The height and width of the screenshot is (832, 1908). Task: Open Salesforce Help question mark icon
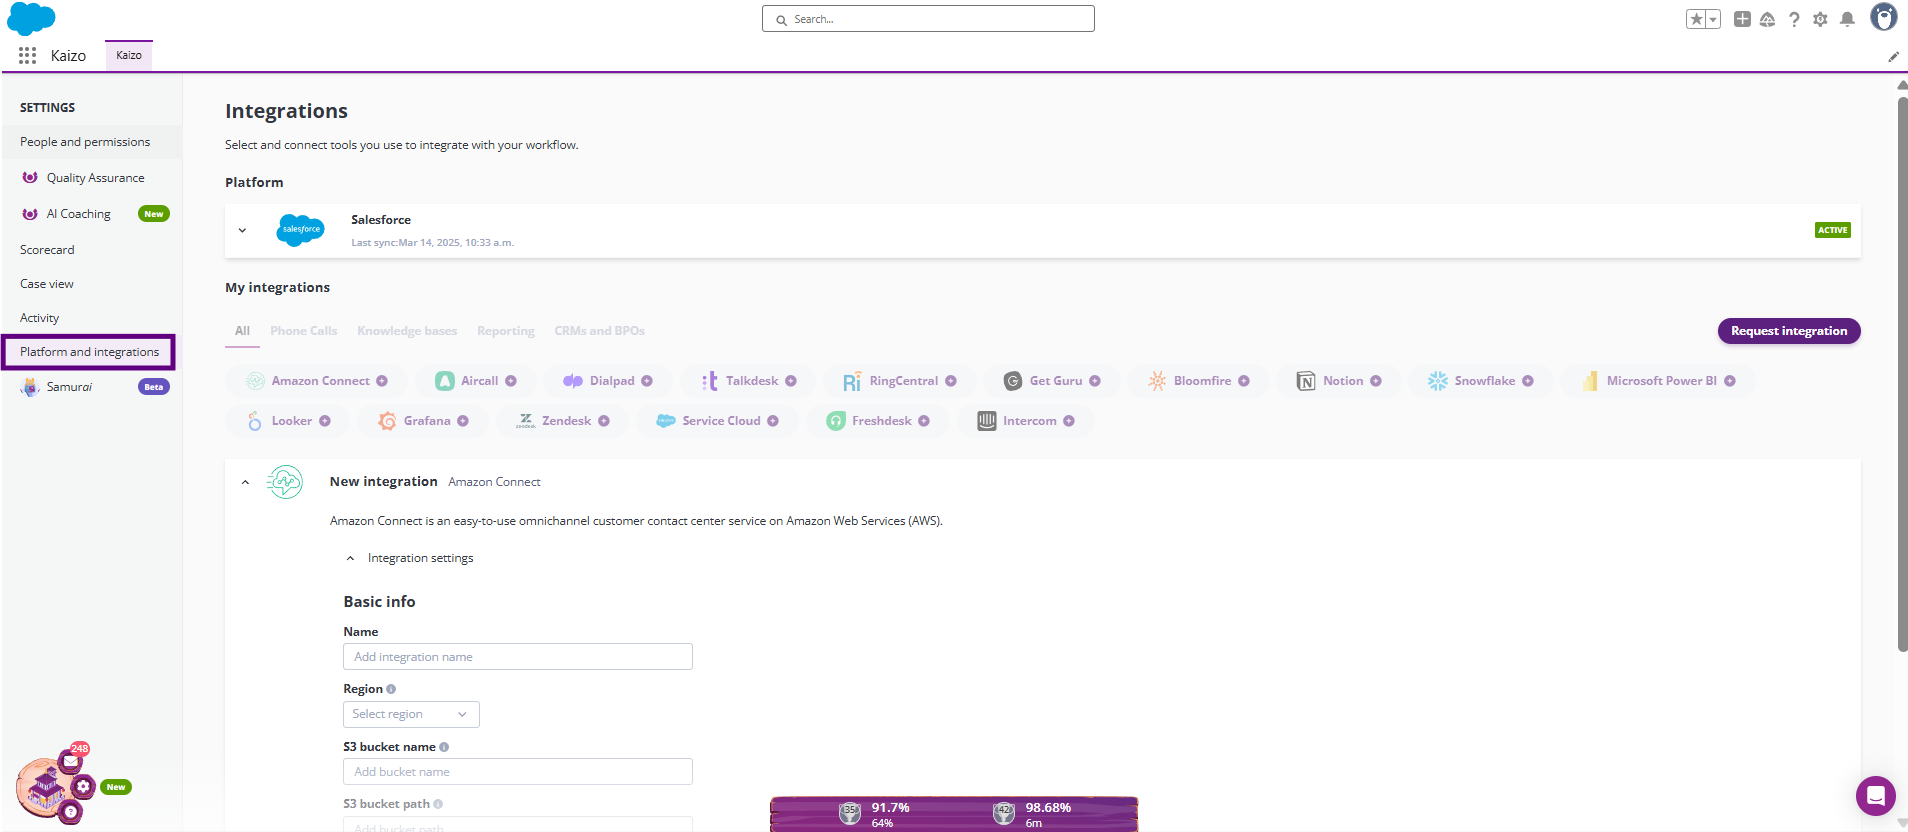[1794, 19]
